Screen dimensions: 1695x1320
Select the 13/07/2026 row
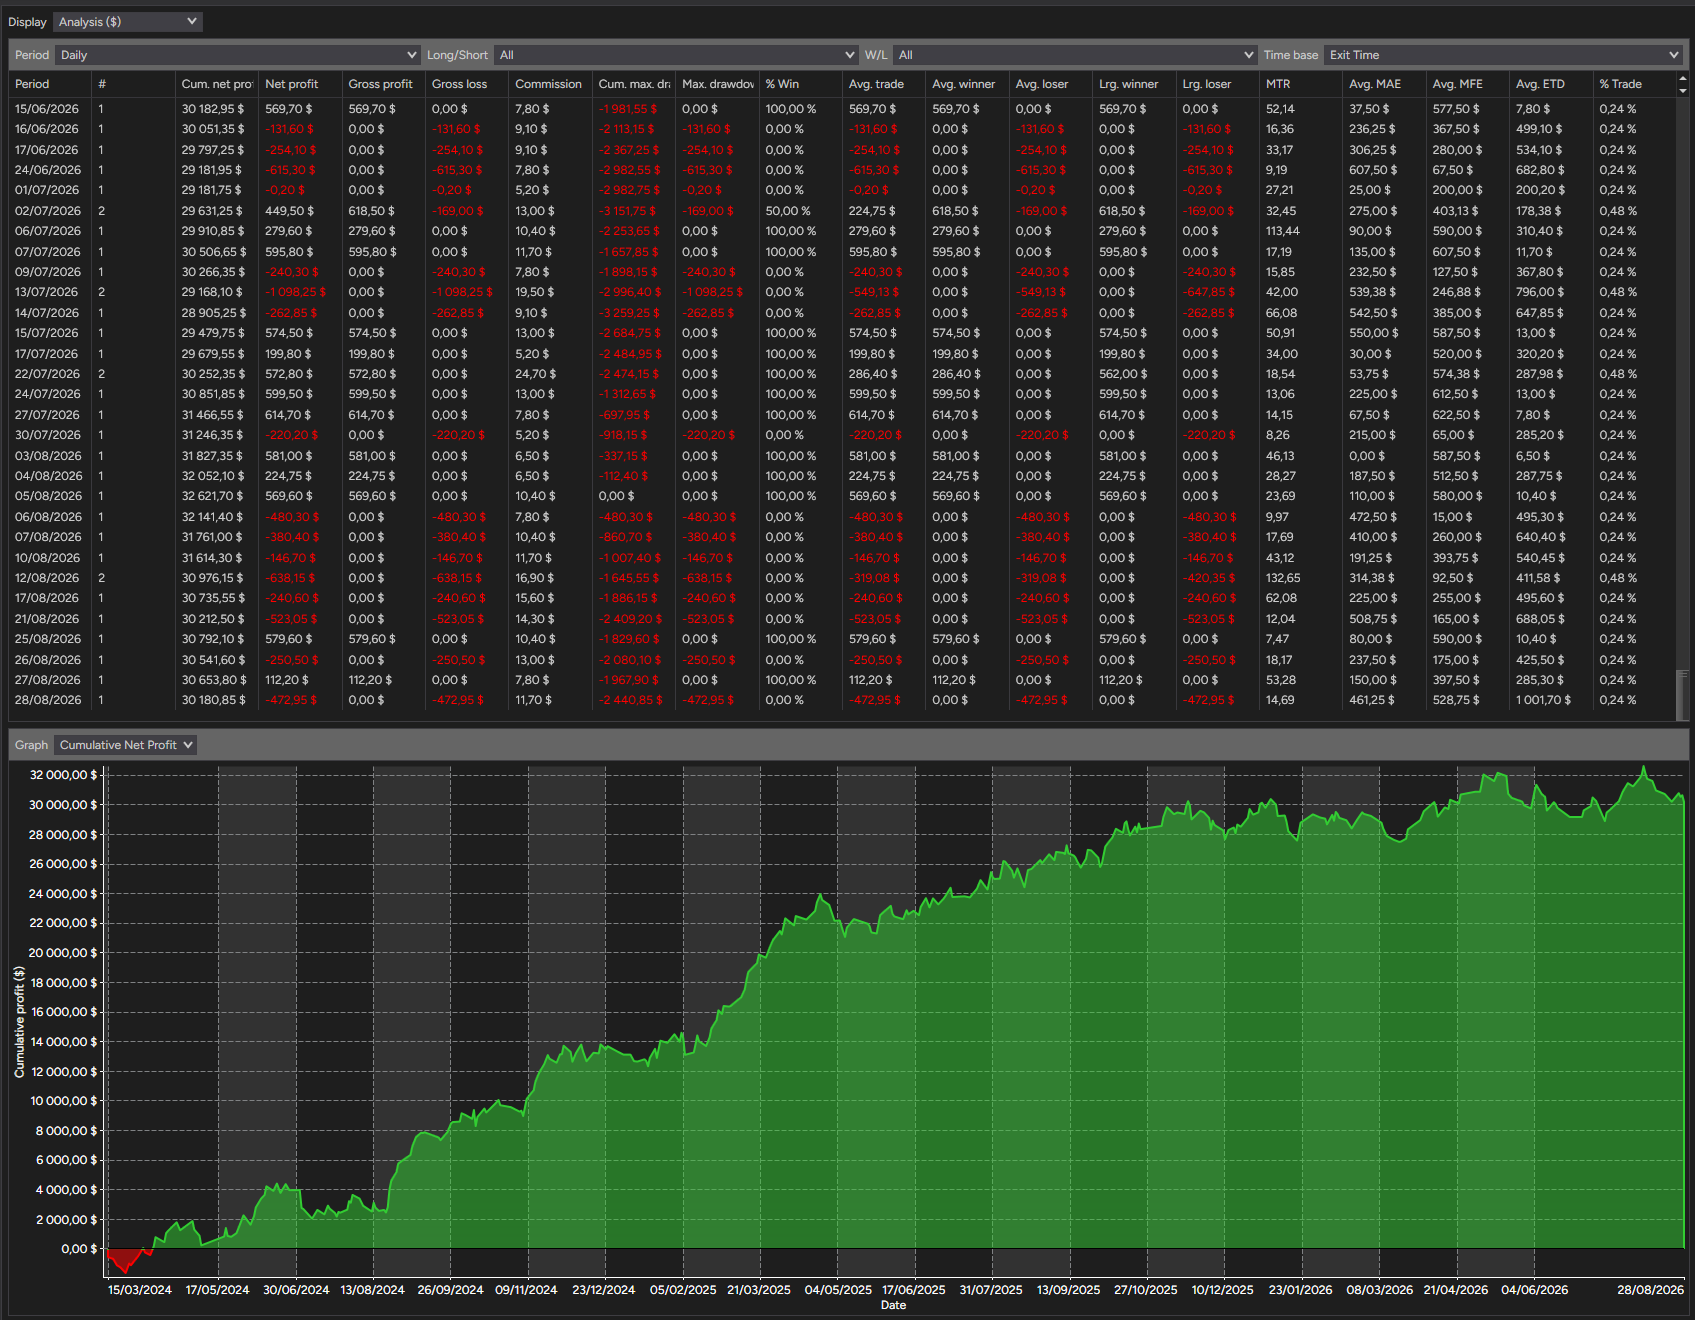coord(842,292)
